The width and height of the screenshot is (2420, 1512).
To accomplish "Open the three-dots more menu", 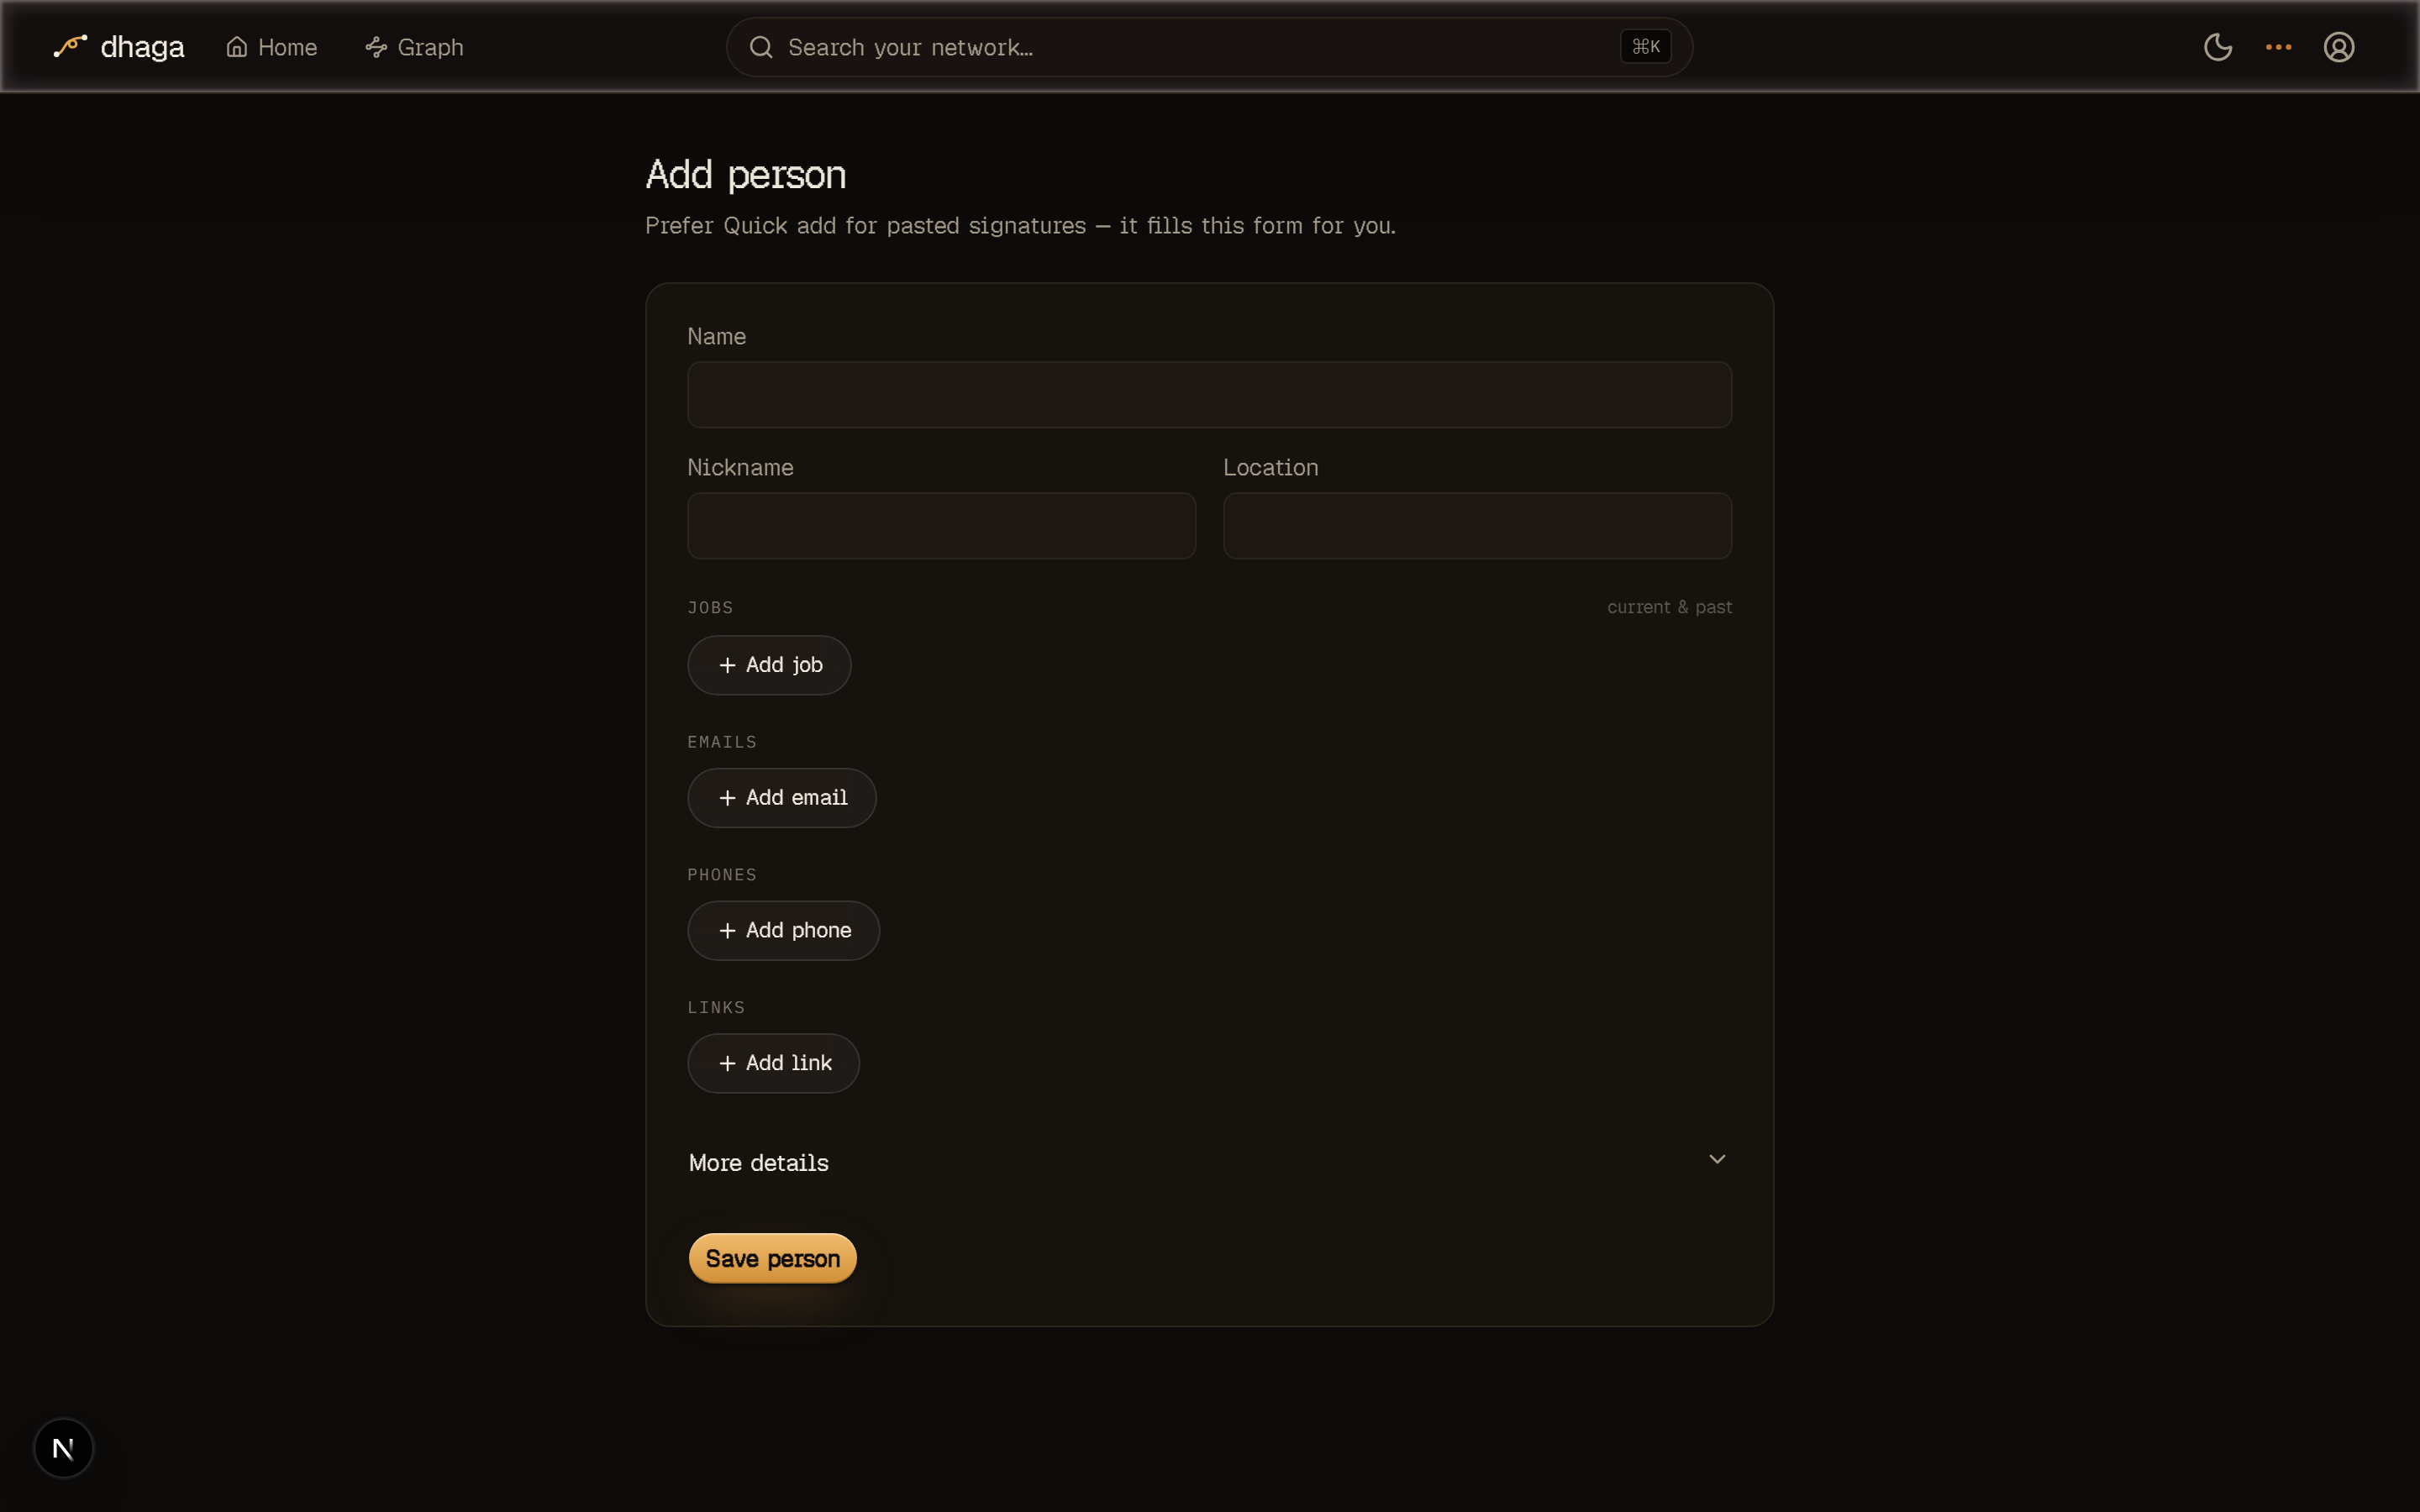I will click(x=2278, y=47).
